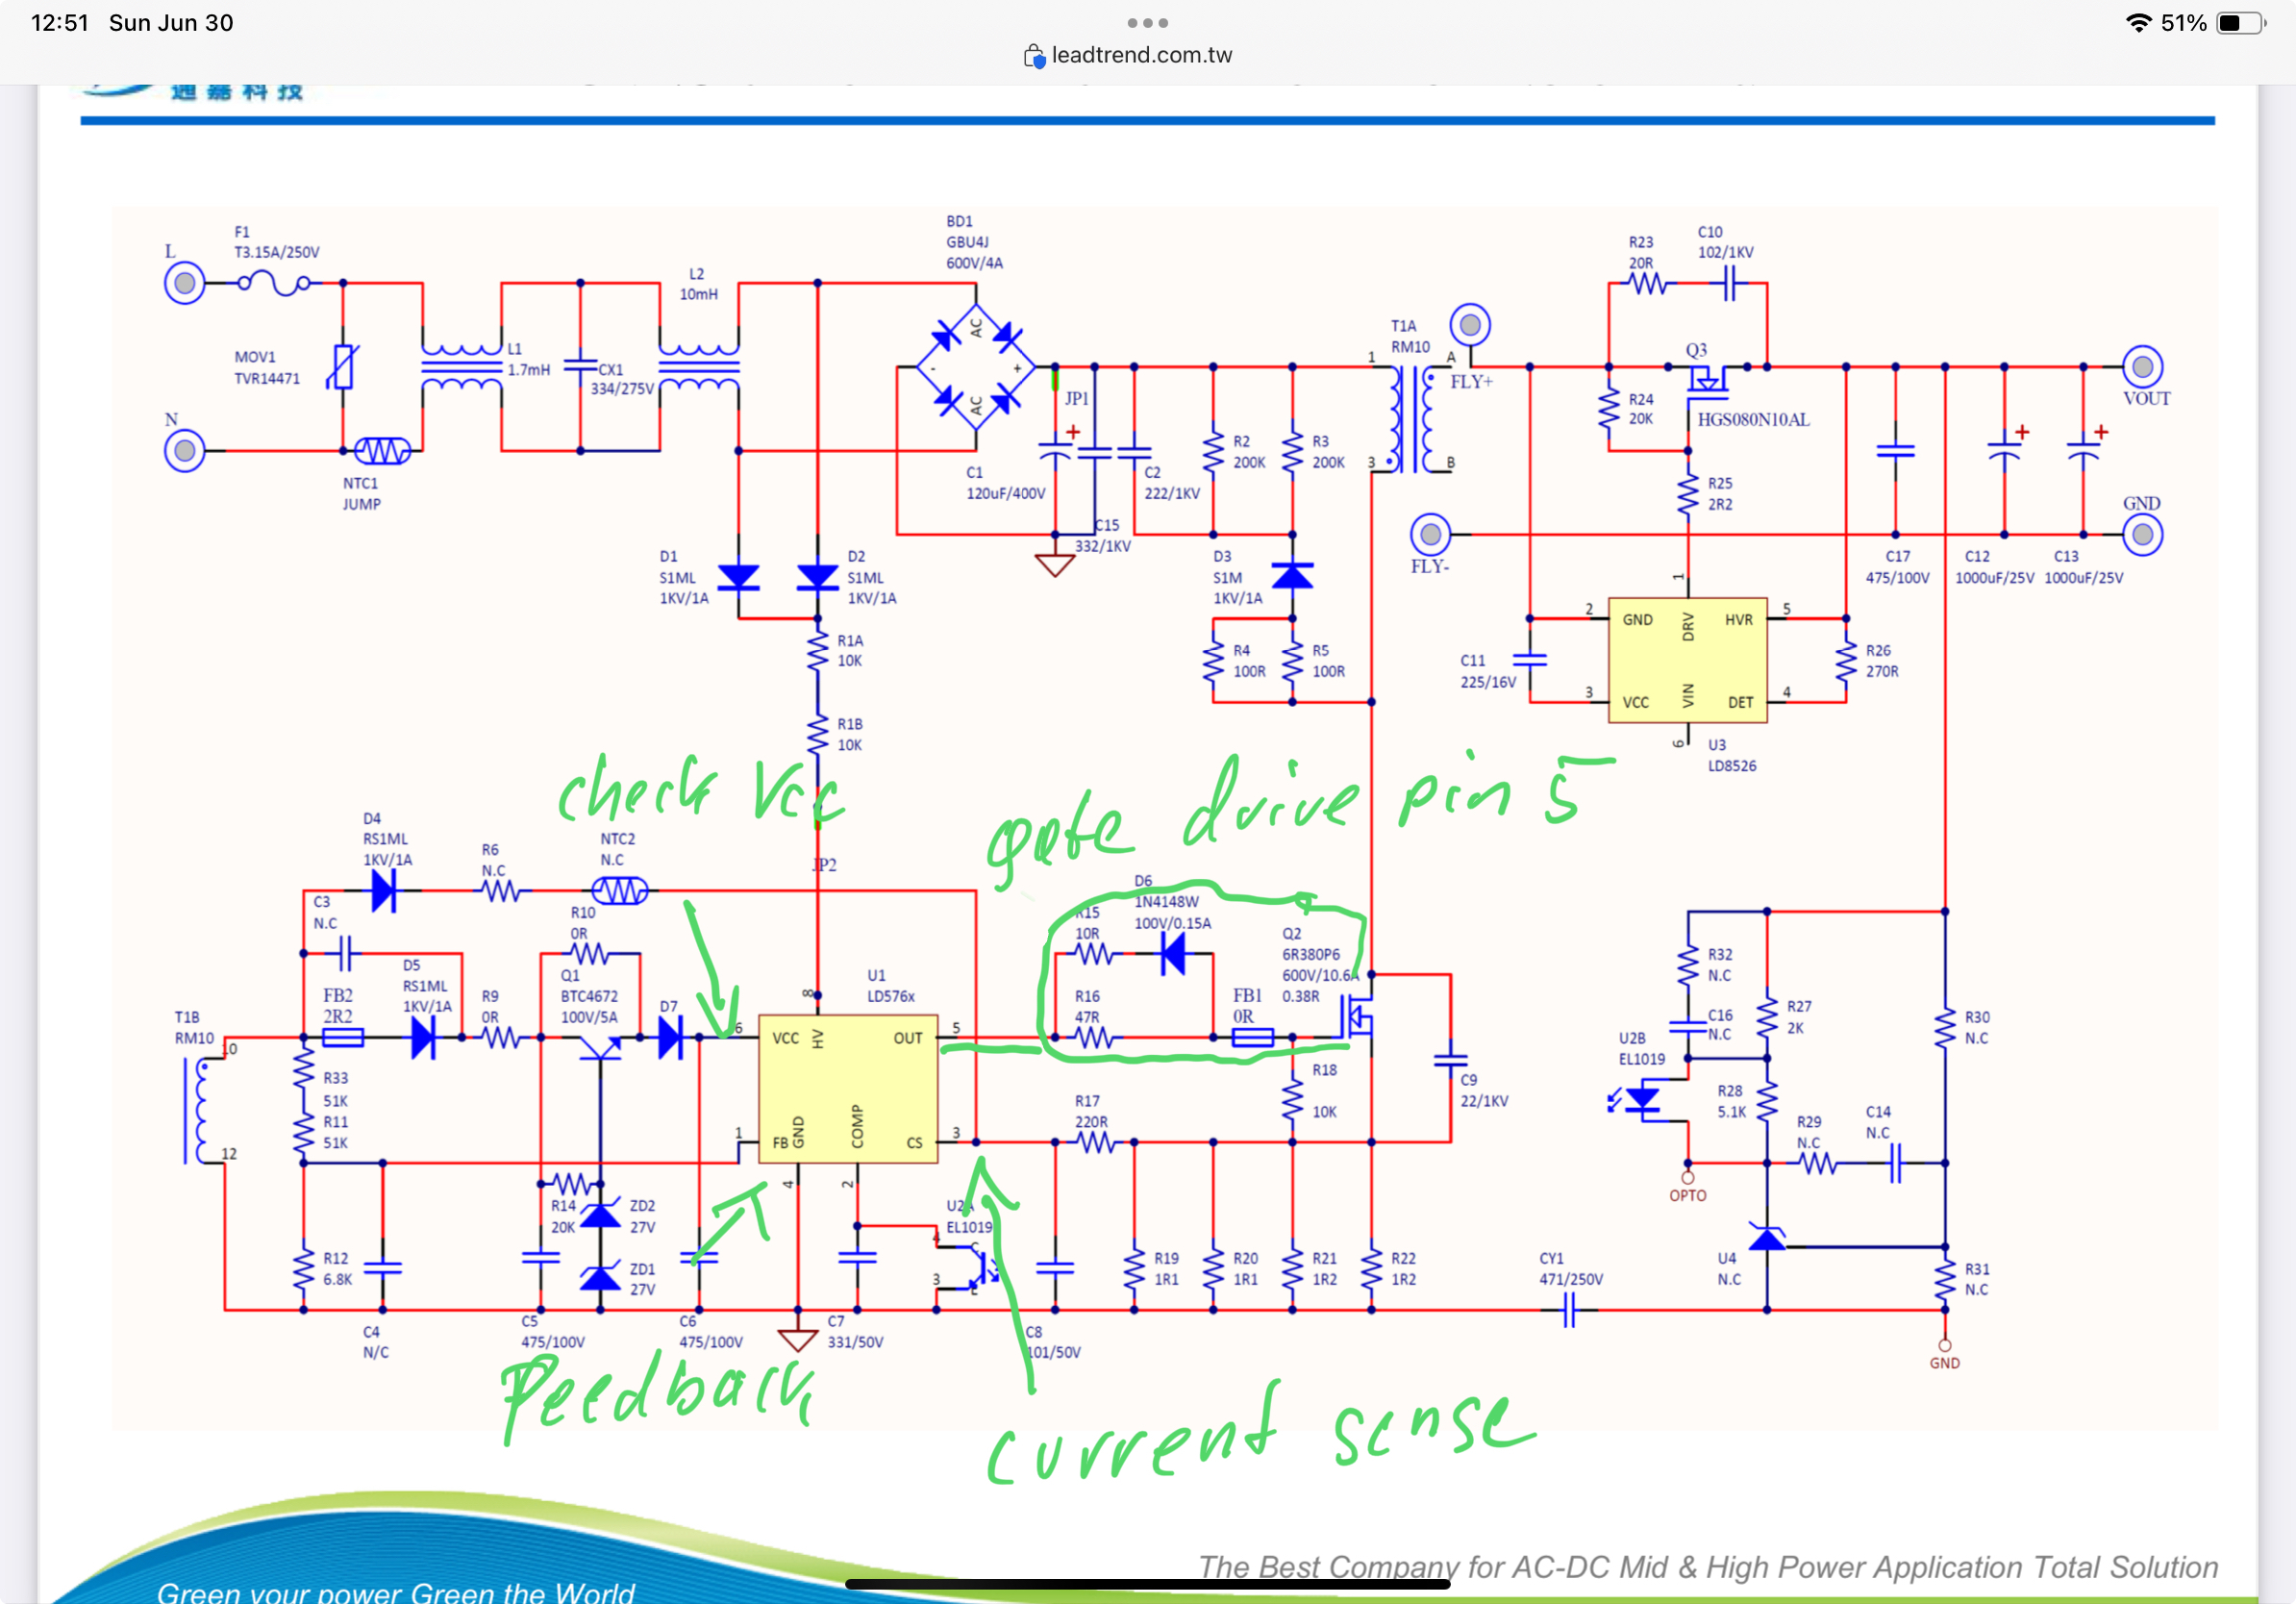Tap the N input terminal symbol
Image resolution: width=2296 pixels, height=1604 pixels.
point(185,451)
